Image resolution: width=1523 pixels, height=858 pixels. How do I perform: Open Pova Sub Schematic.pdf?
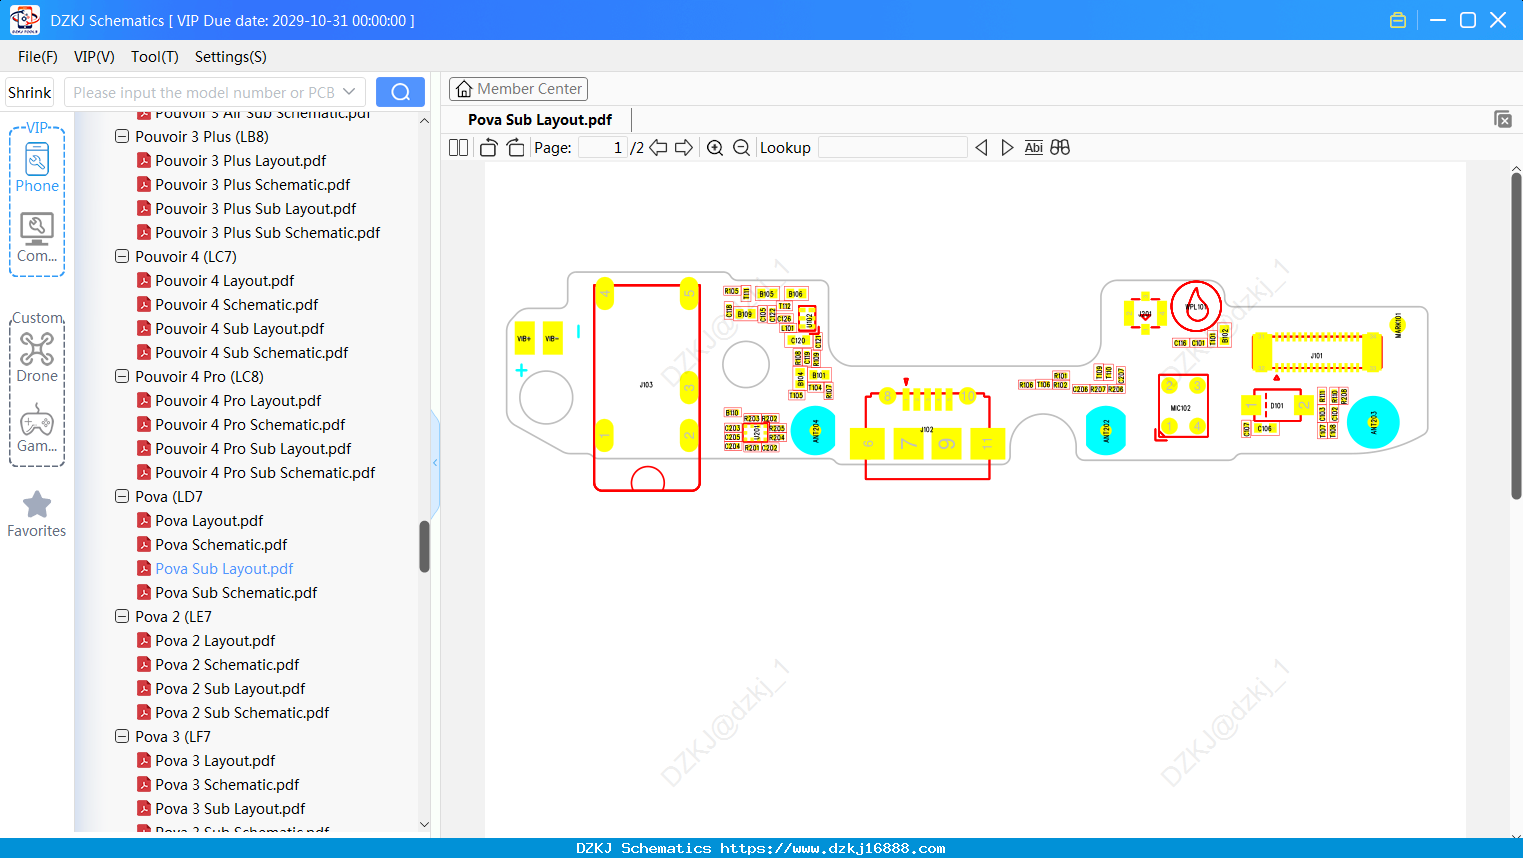pyautogui.click(x=236, y=592)
